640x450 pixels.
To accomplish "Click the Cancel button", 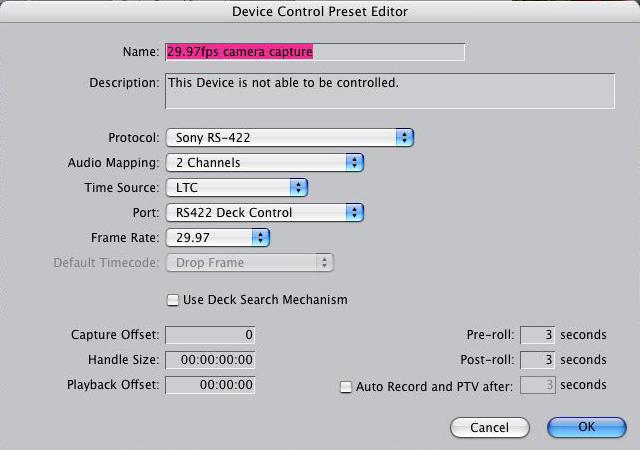I will pyautogui.click(x=490, y=427).
